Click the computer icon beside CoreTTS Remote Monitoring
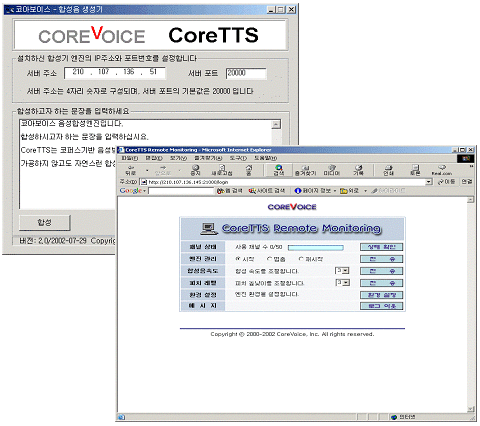Viewport: 480px width, 426px height. 209,228
